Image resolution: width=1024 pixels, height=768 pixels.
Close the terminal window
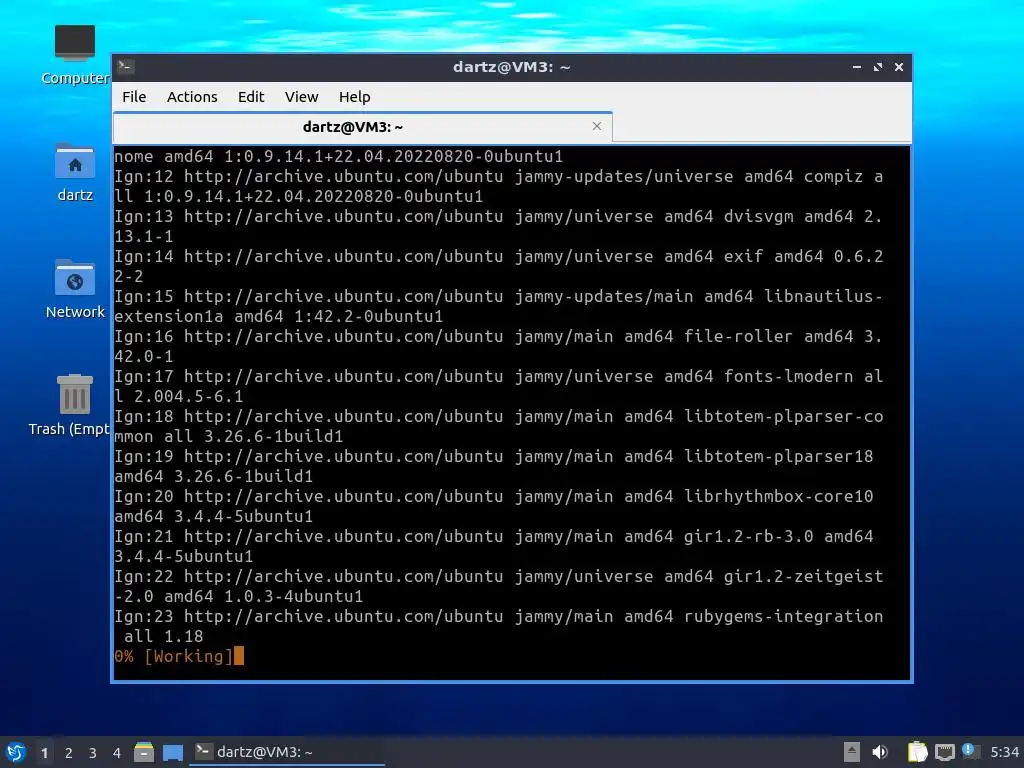(x=899, y=67)
